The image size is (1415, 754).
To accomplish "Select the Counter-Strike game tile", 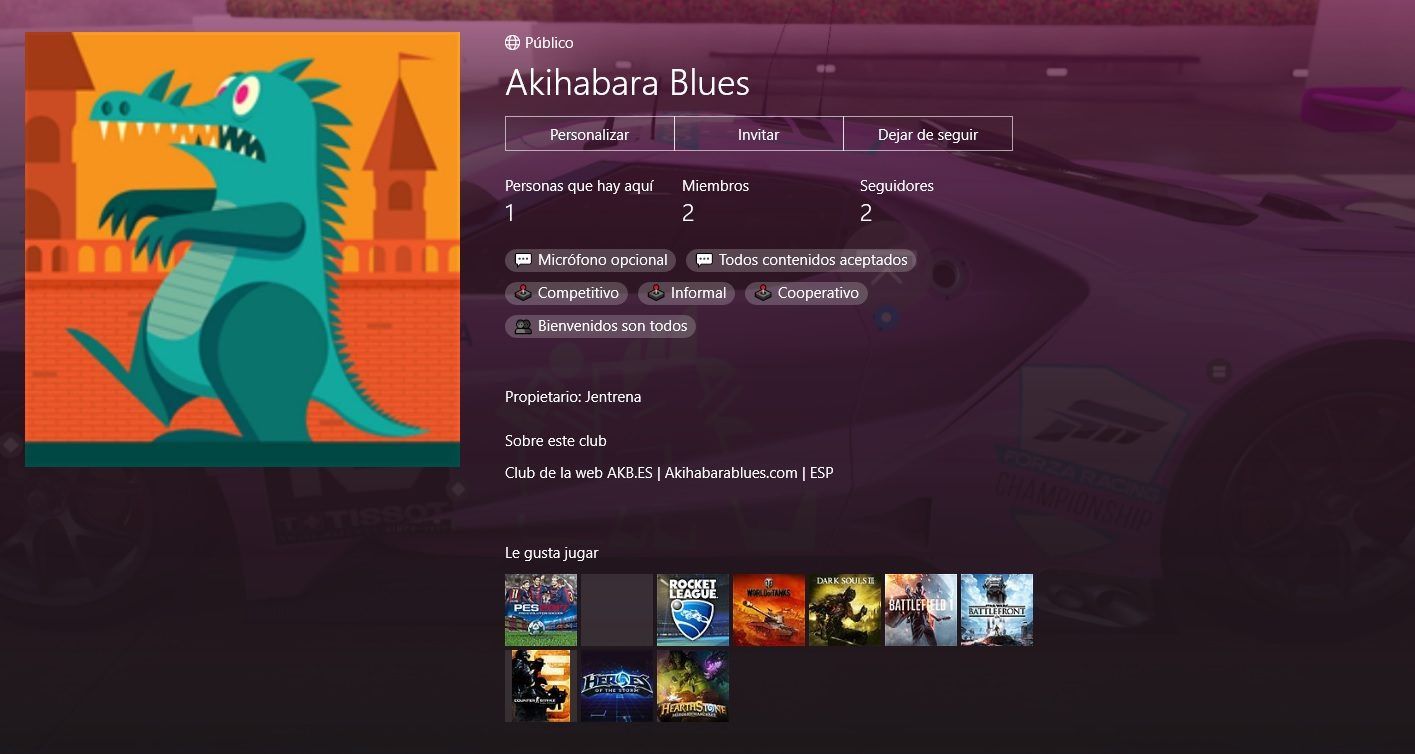I will 541,686.
